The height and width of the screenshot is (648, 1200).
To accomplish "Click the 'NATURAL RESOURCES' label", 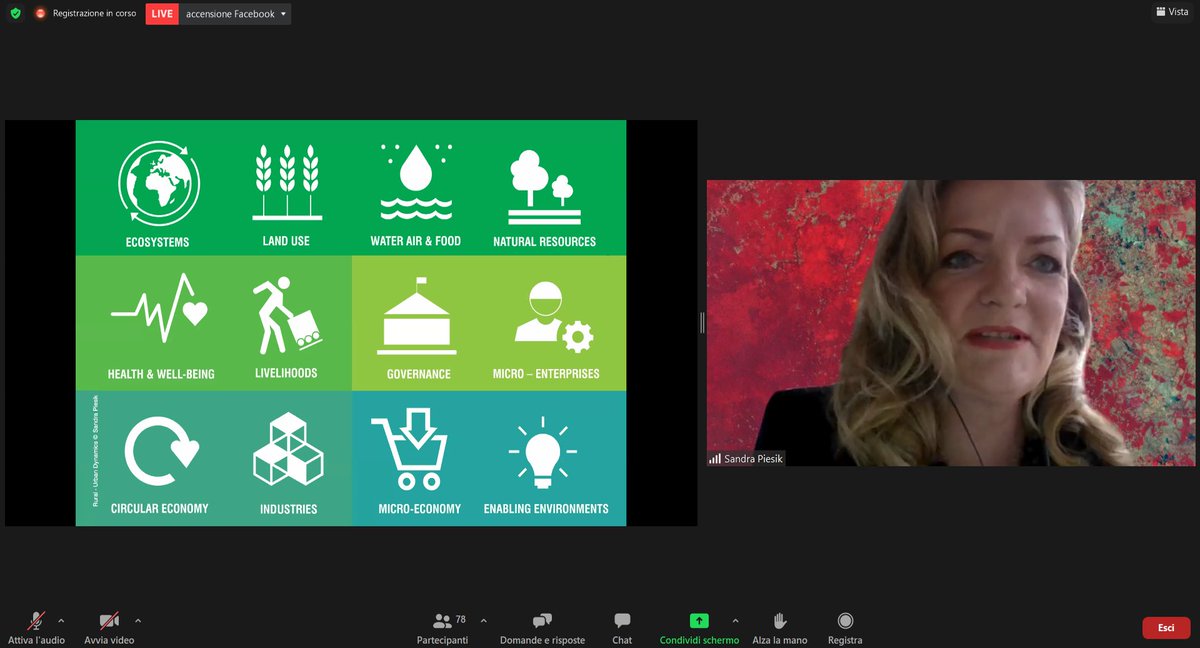I will [x=544, y=242].
